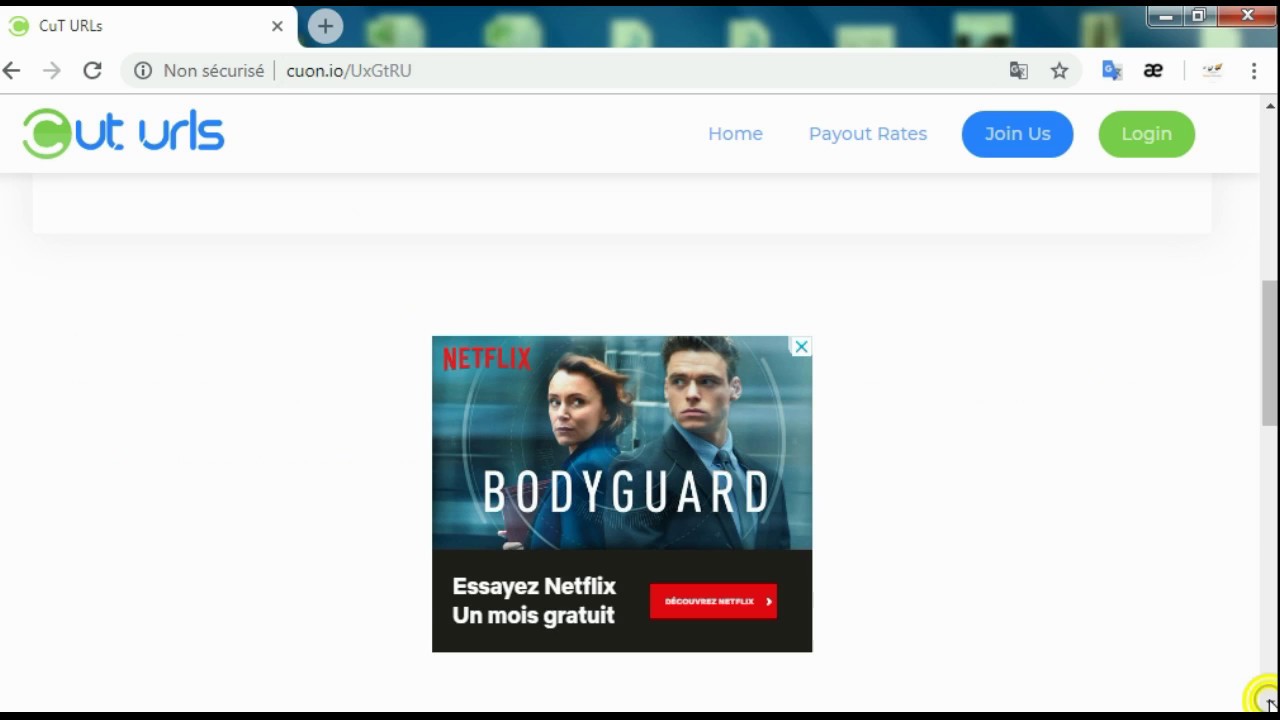Click the Netflix logo in the ad

(x=487, y=358)
